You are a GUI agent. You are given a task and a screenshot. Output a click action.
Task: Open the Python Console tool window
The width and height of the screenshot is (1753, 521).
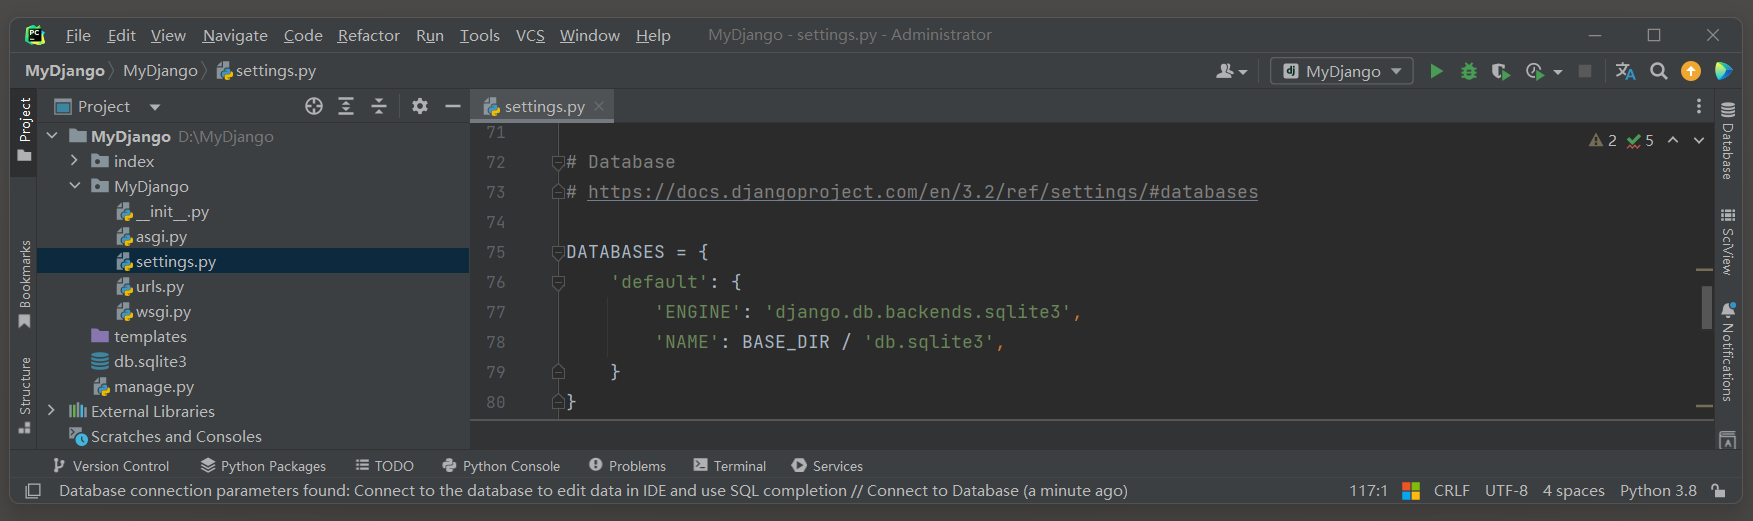tap(501, 466)
